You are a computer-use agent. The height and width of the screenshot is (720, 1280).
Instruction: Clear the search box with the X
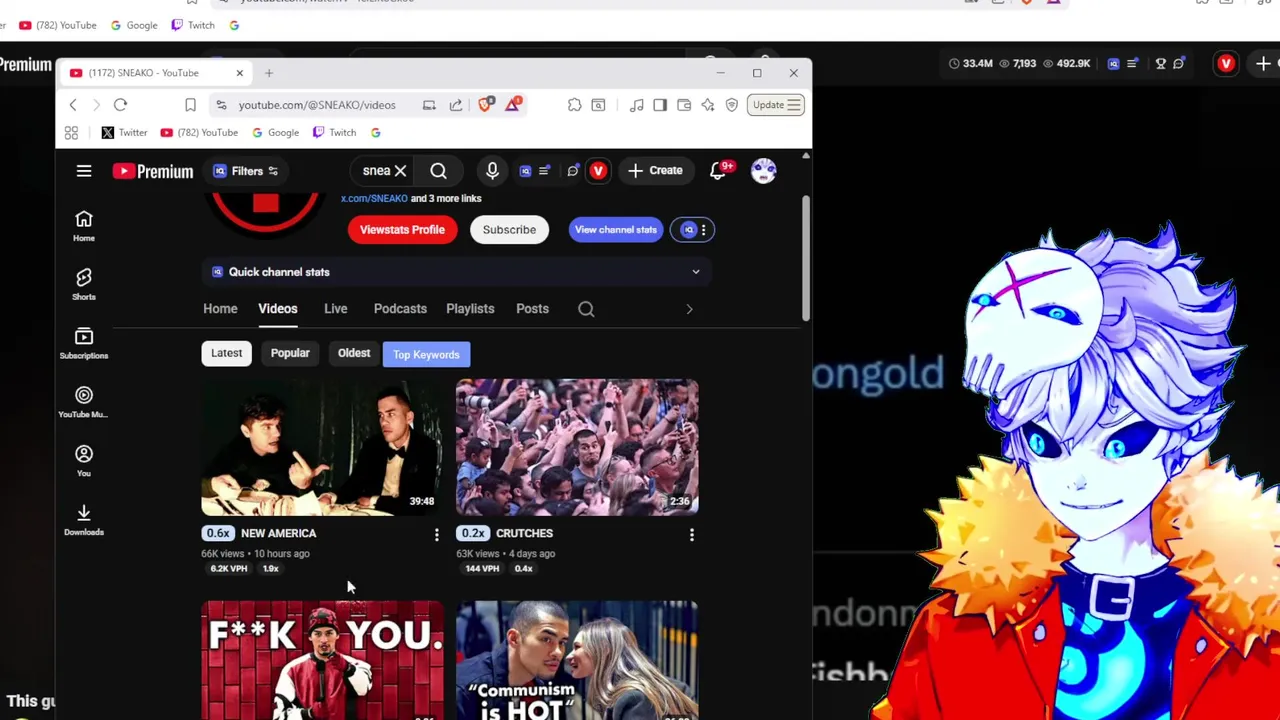400,171
